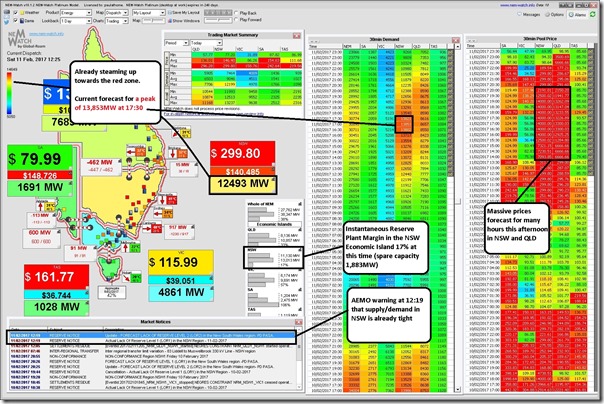Close the Trading Market Summary panel
The image size is (604, 404).
296,35
